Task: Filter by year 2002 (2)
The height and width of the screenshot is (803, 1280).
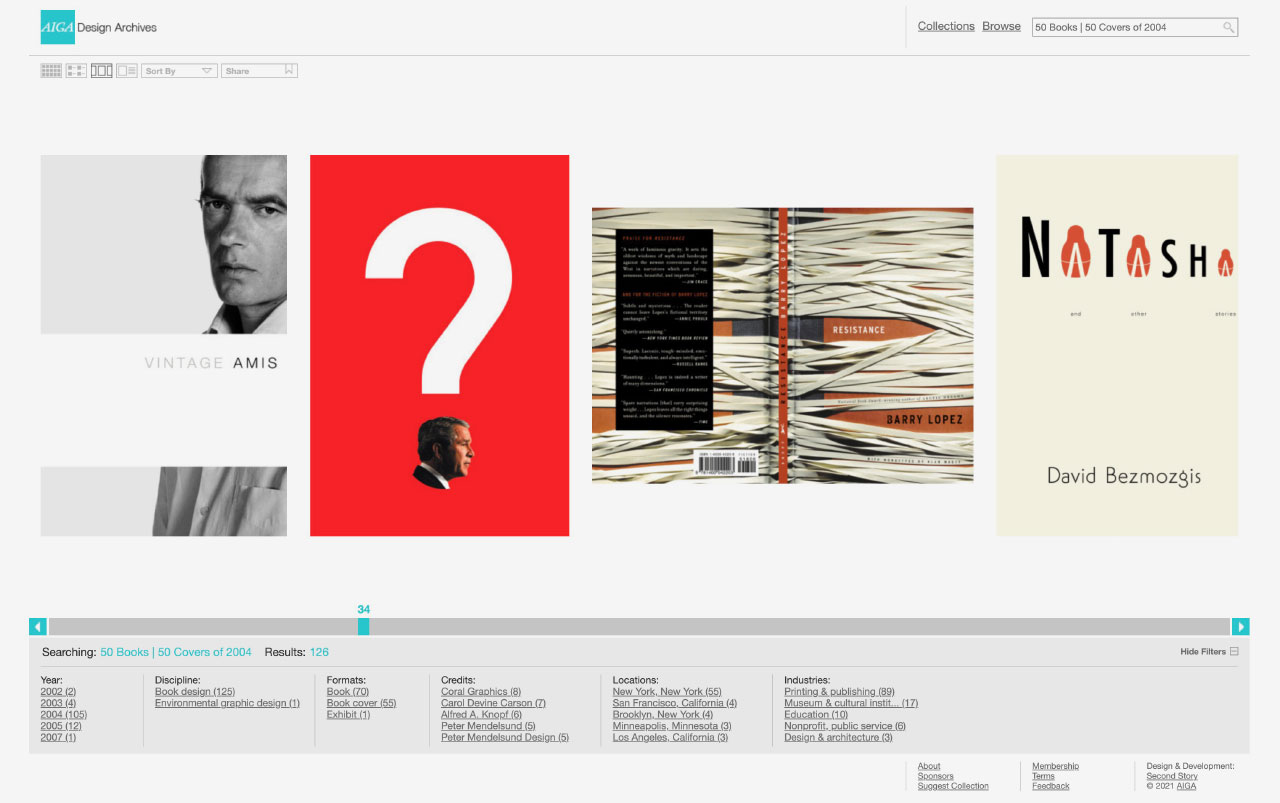Action: click(58, 692)
